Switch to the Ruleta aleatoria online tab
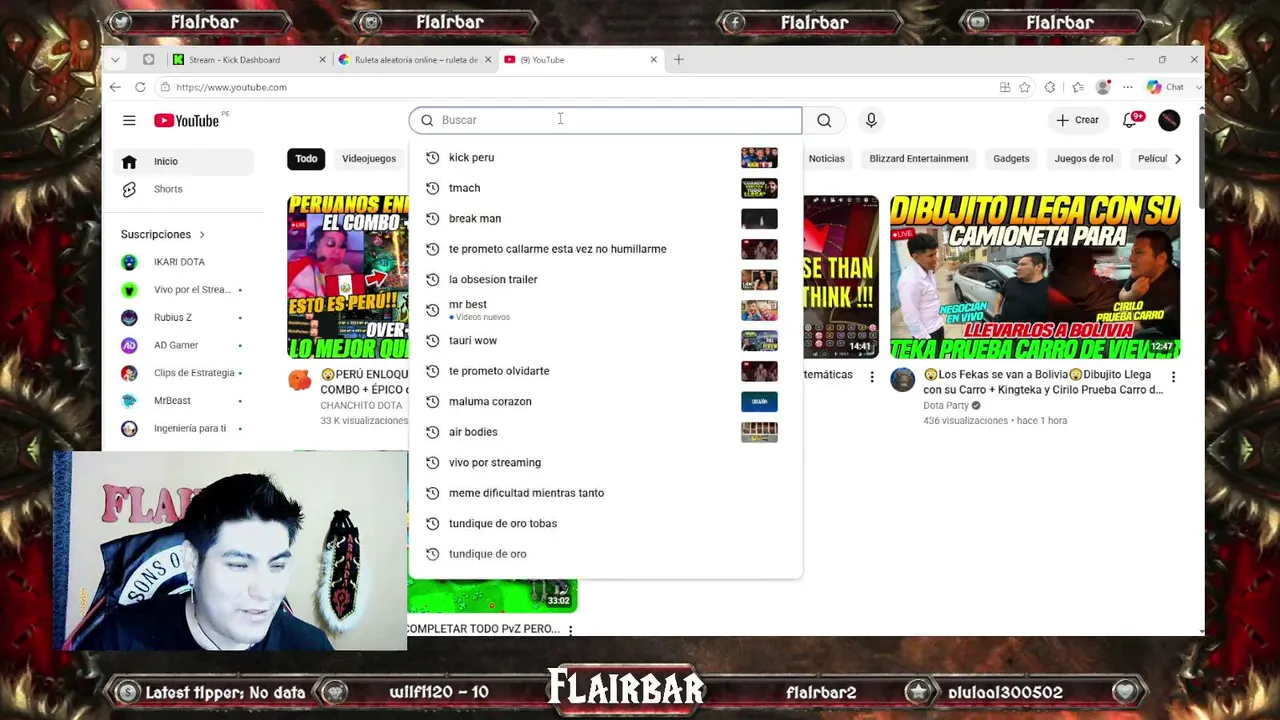Image resolution: width=1280 pixels, height=720 pixels. tap(414, 60)
